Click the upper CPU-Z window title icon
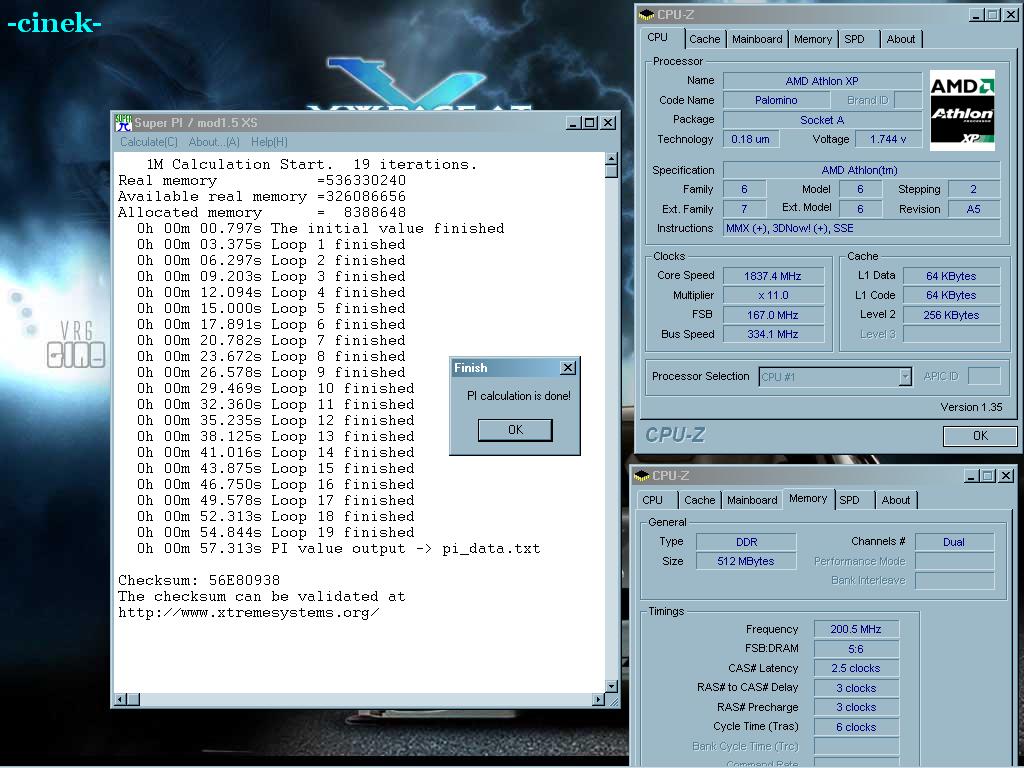Image resolution: width=1024 pixels, height=768 pixels. click(x=646, y=14)
